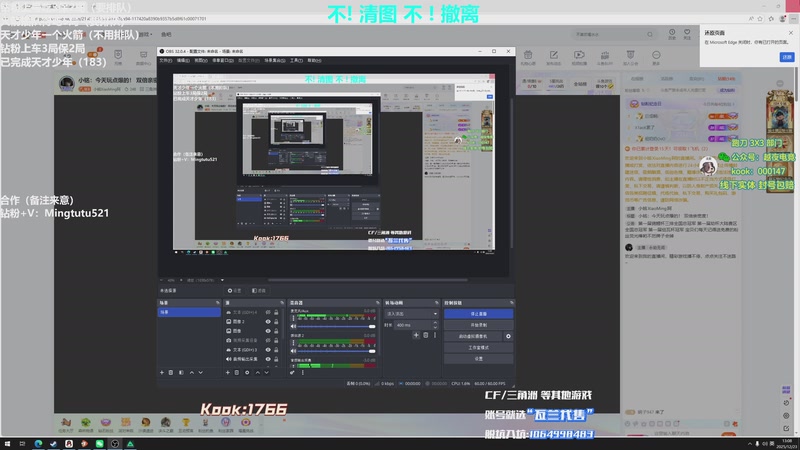This screenshot has width=800, height=450.
Task: Open the 工具(T) menu
Action: click(x=296, y=60)
